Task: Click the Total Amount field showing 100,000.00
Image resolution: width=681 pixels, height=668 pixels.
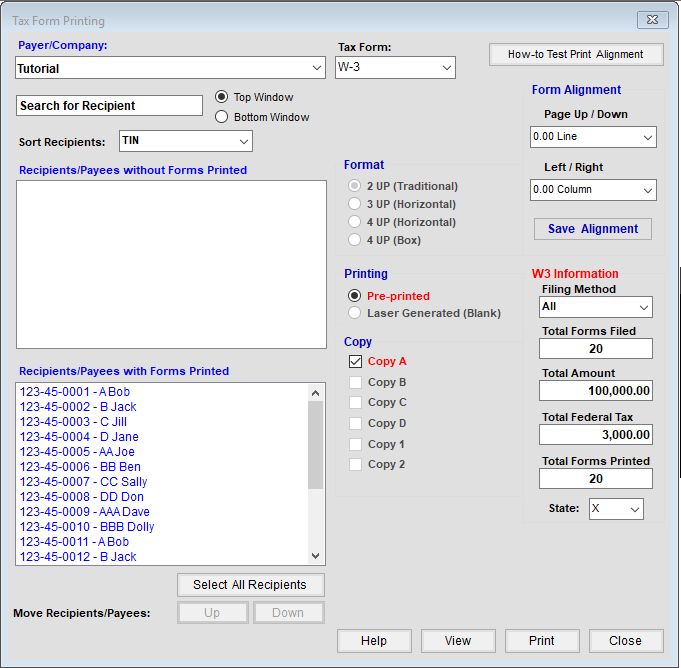Action: 596,390
